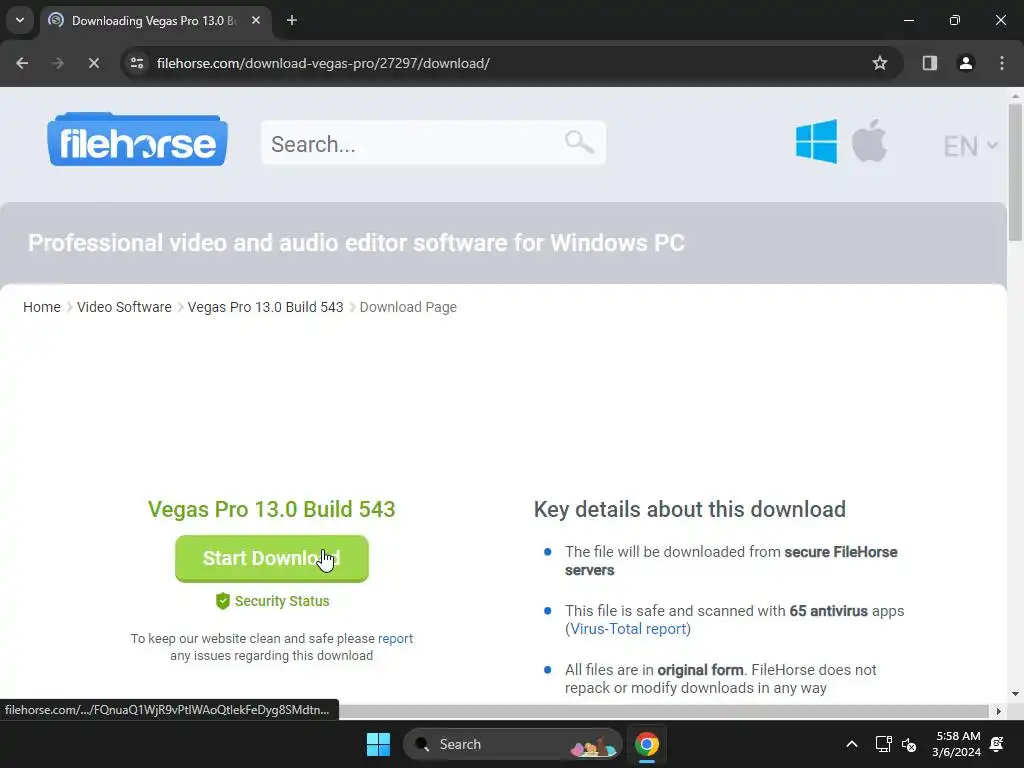Bookmark this page with star icon
1024x768 pixels.
[x=880, y=63]
